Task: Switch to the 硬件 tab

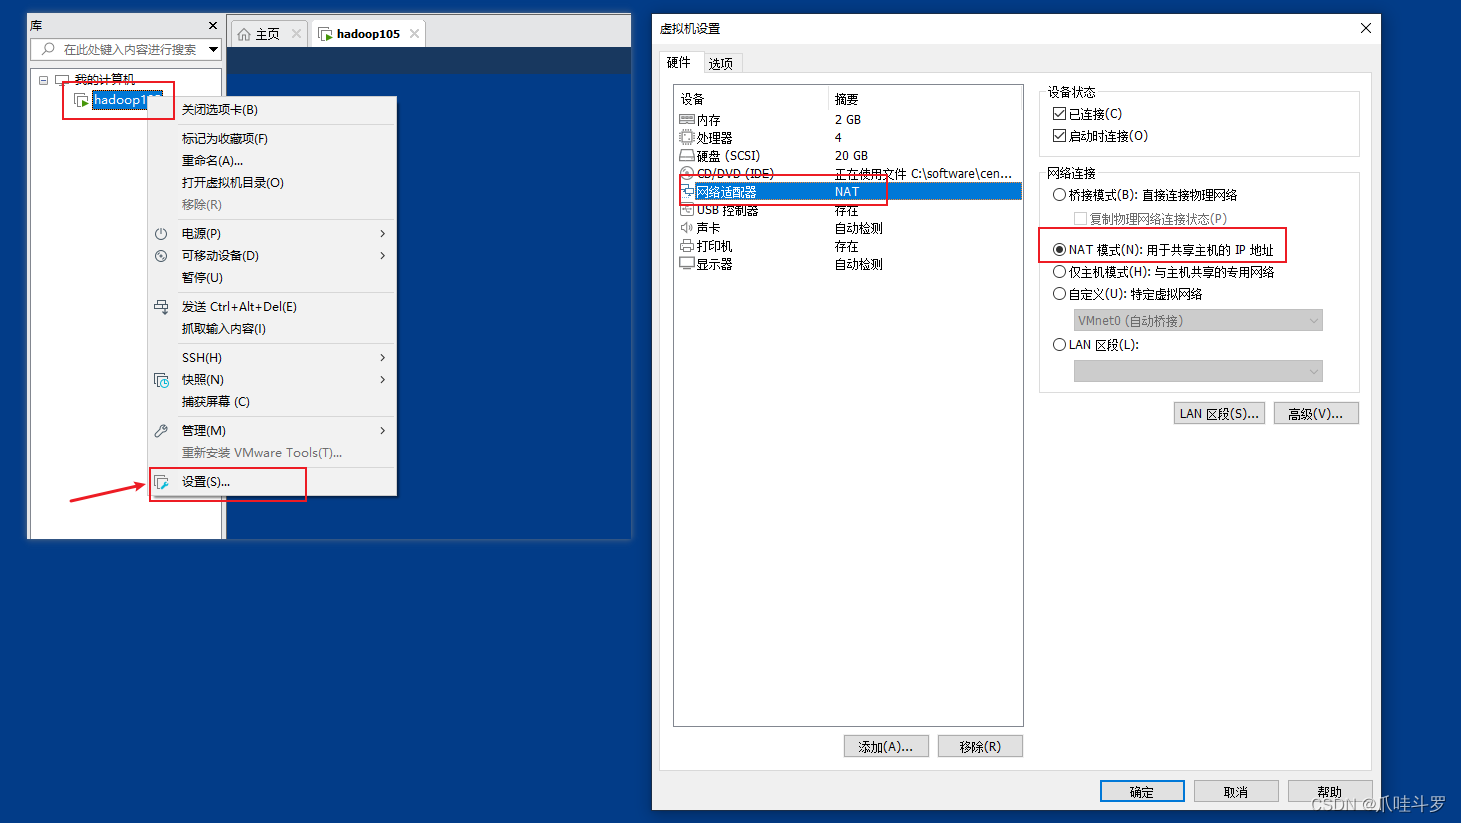Action: (679, 62)
